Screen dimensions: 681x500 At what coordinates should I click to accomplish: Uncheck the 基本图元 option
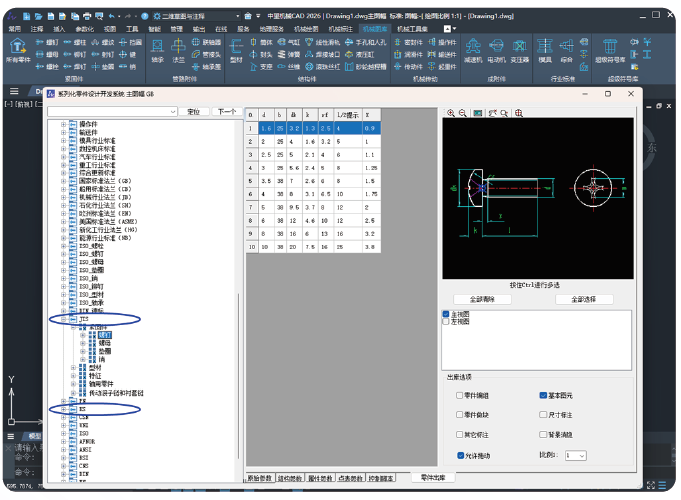pos(543,395)
